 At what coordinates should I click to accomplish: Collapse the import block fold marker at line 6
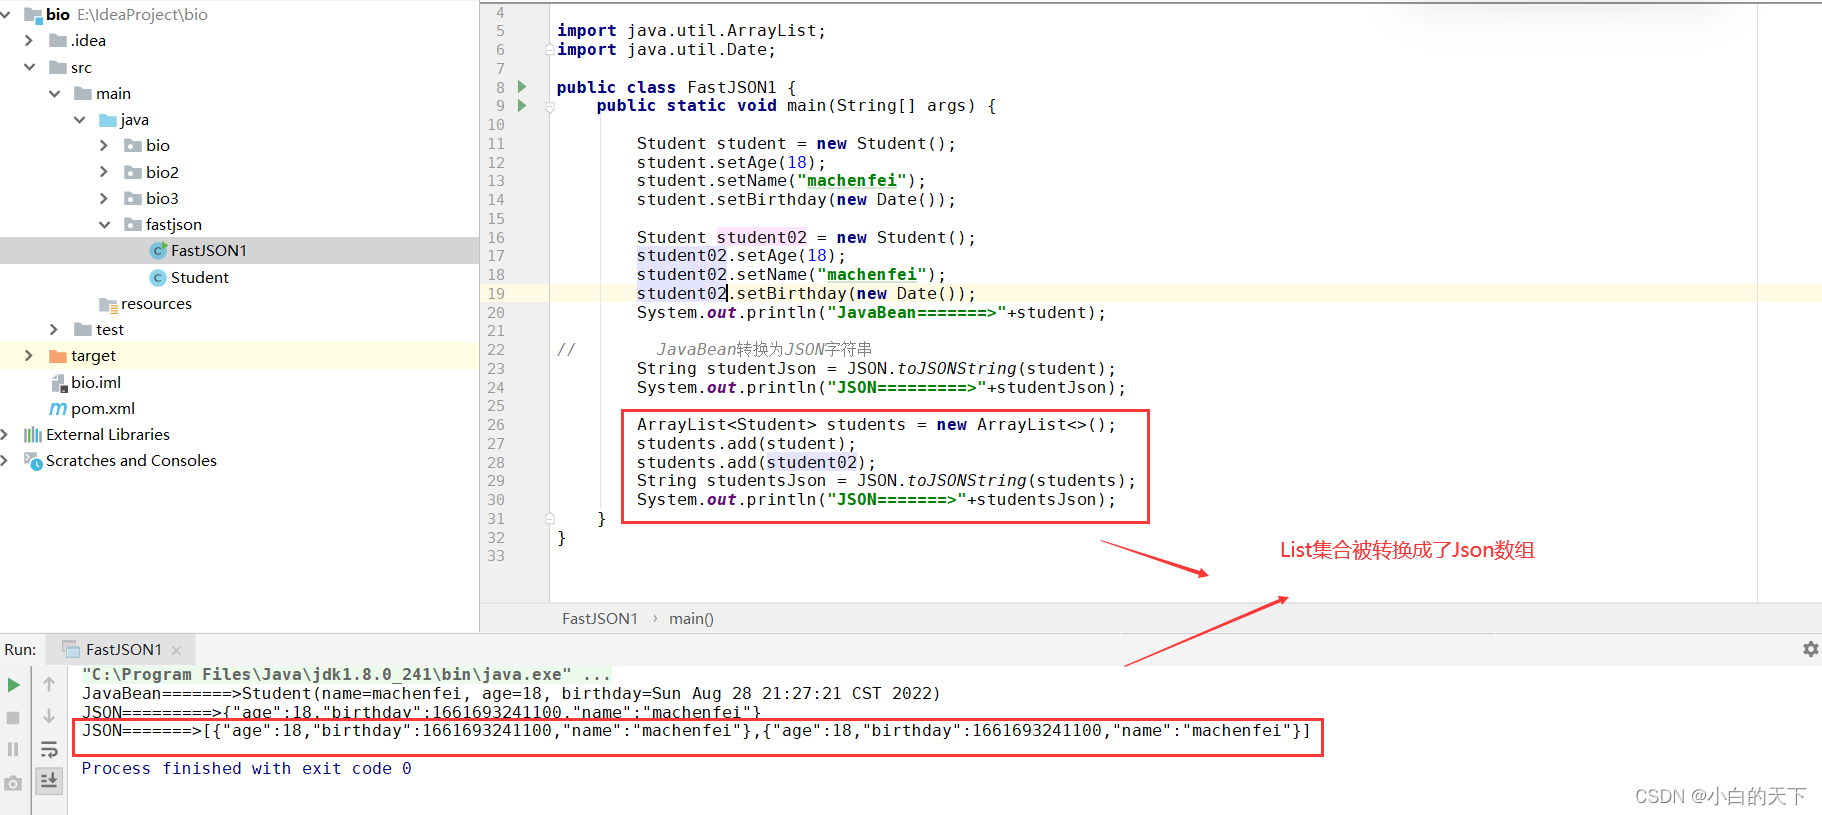point(549,49)
